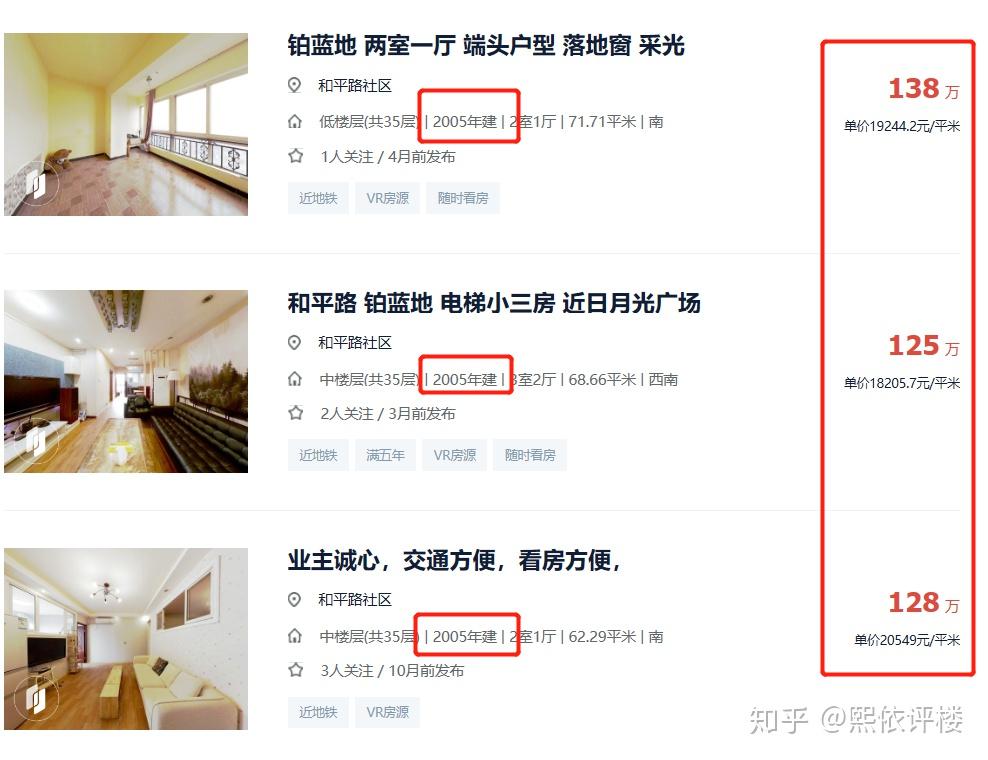This screenshot has width=988, height=760.
Task: Click 和平路社区 link in the second listing
Action: point(355,343)
